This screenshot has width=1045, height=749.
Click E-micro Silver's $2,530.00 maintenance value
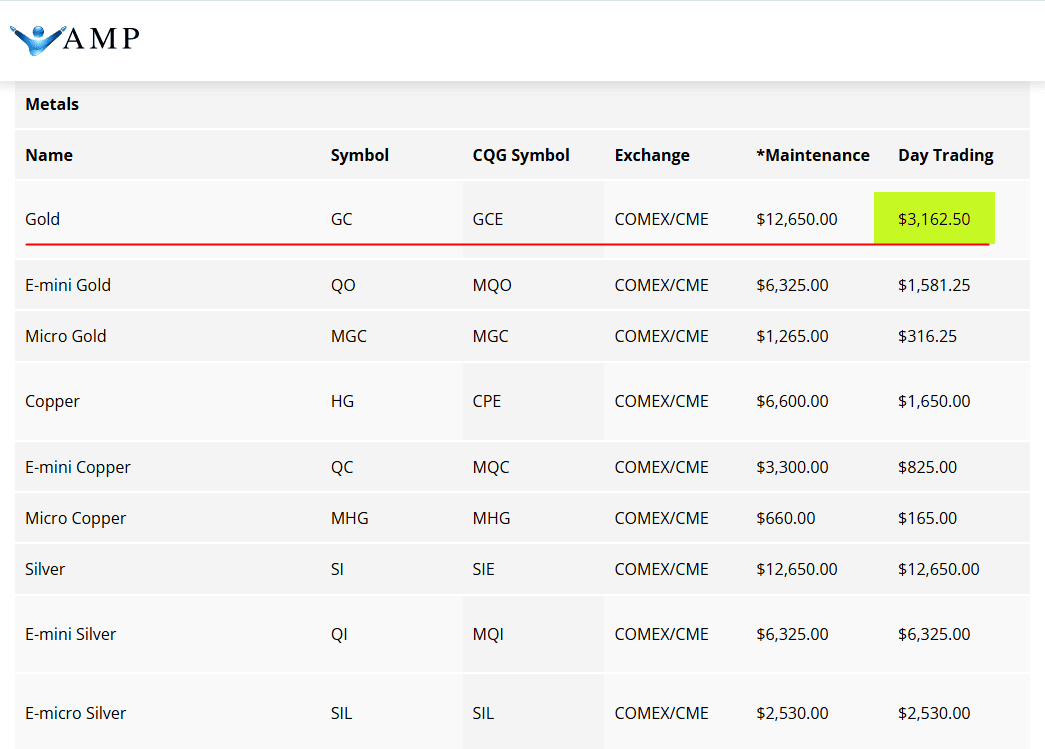click(x=792, y=714)
